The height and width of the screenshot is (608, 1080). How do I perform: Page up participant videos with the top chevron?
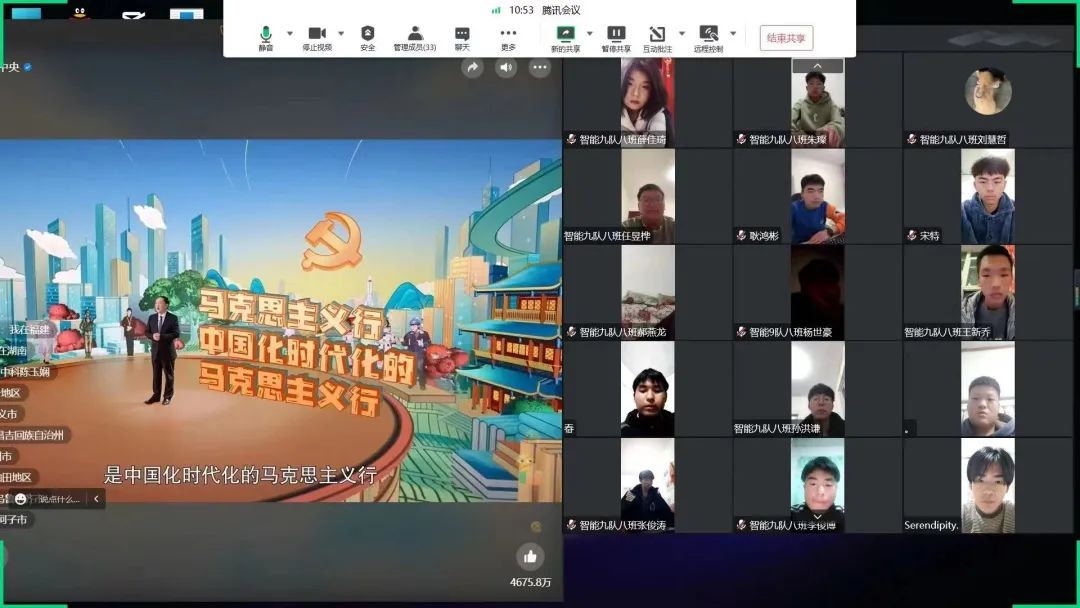818,65
